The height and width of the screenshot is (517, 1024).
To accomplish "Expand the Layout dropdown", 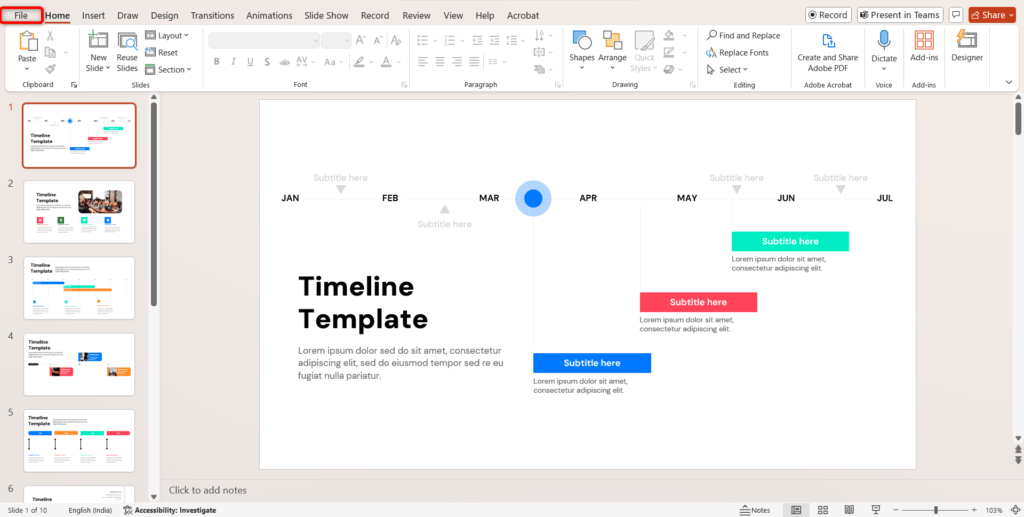I will click(x=166, y=36).
